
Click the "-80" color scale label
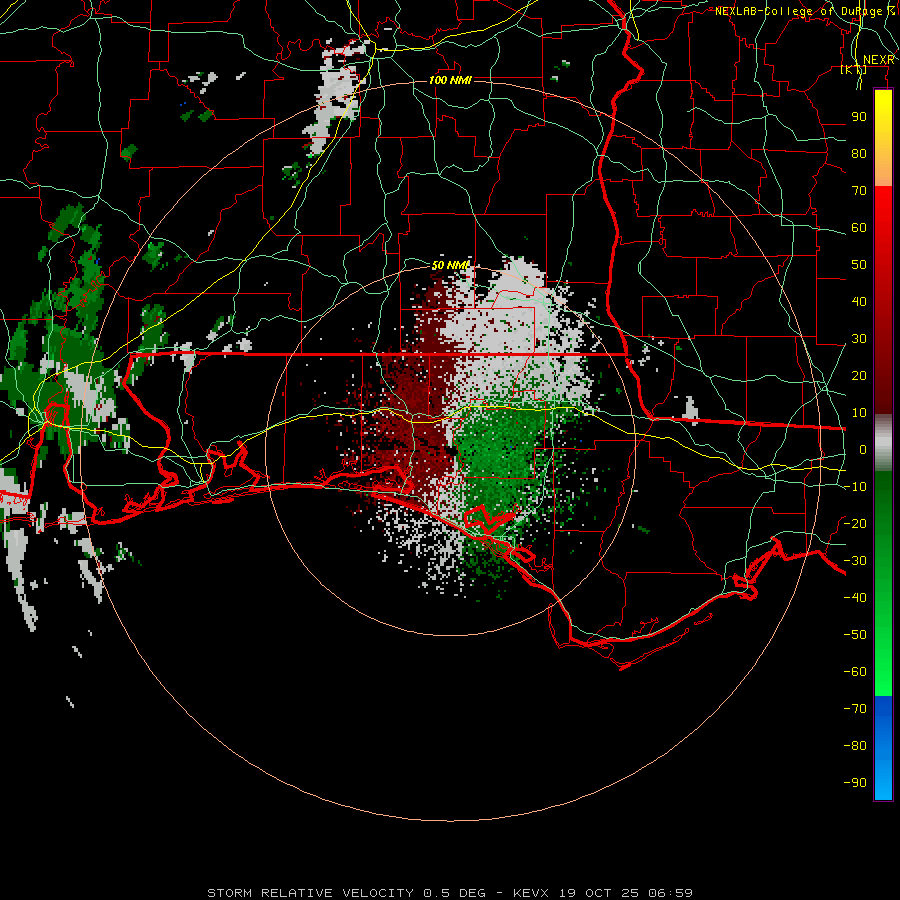pyautogui.click(x=855, y=746)
